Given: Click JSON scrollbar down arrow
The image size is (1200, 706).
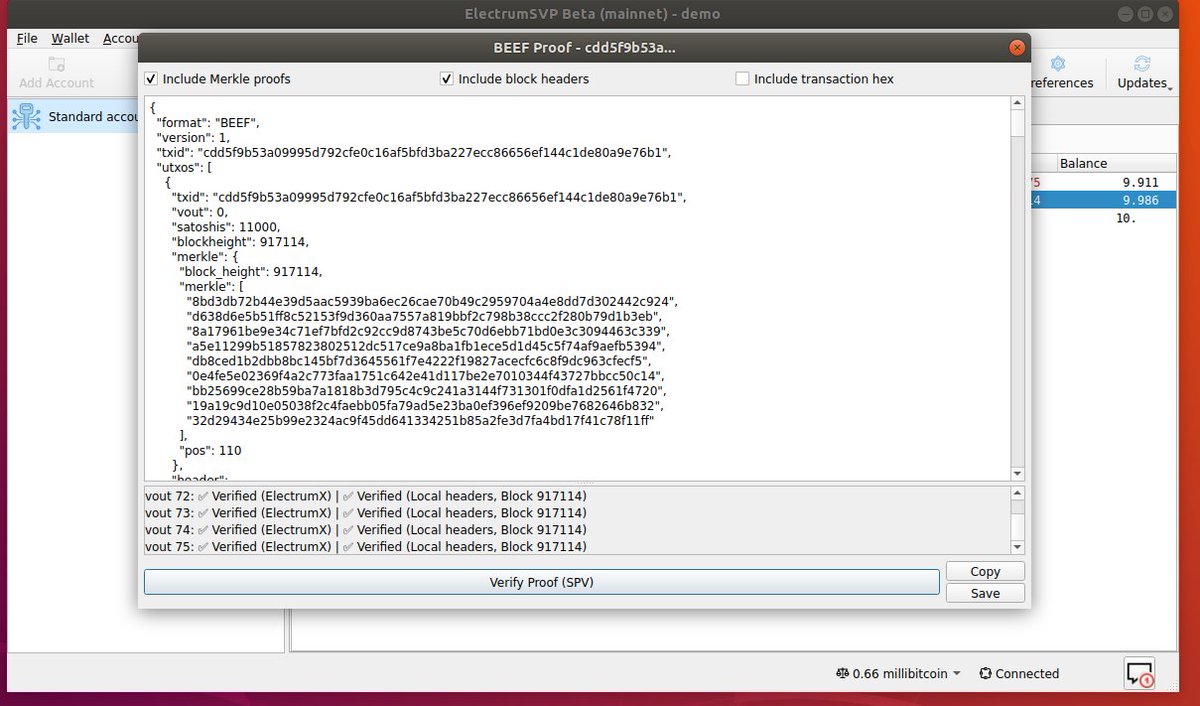Looking at the screenshot, I should pos(1017,473).
